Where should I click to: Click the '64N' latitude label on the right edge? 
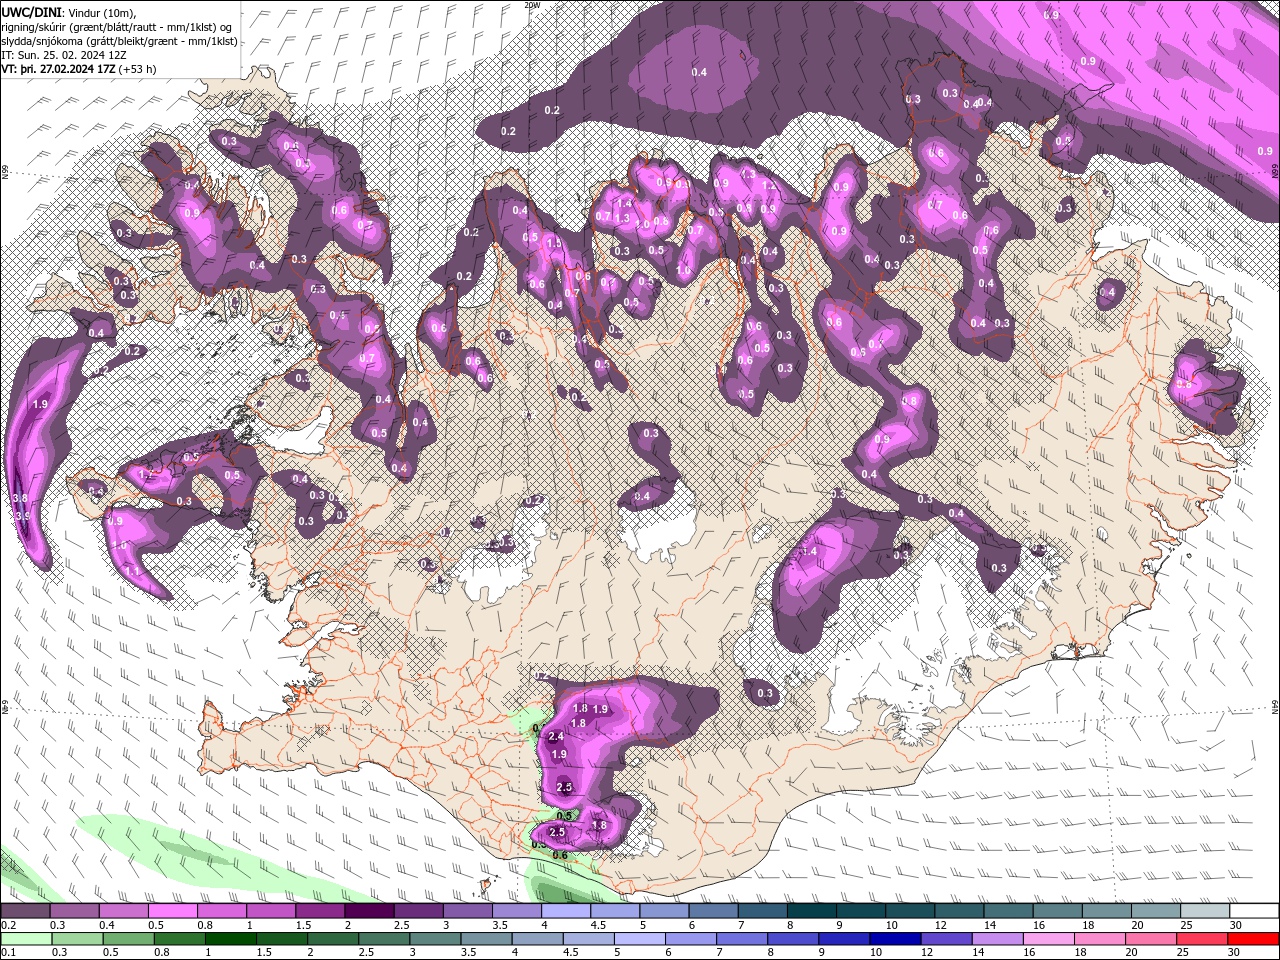[x=1275, y=706]
